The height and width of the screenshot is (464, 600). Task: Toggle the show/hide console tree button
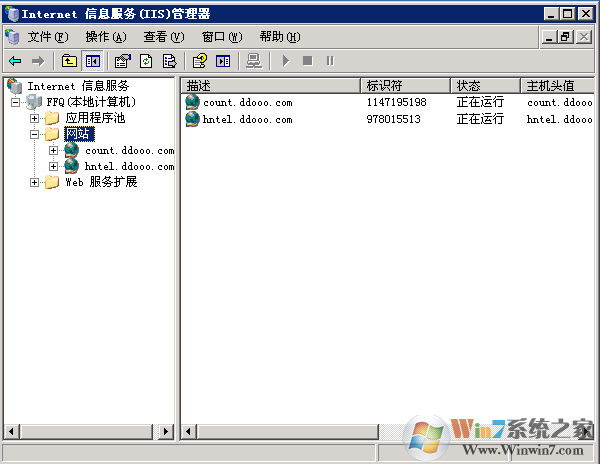click(92, 61)
